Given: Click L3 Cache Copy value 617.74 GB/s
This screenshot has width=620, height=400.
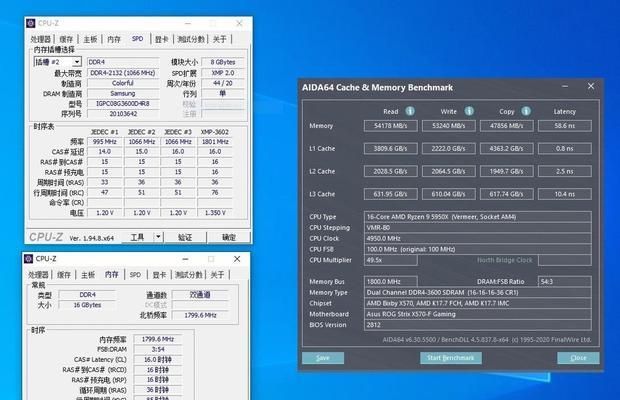Looking at the screenshot, I should [x=507, y=194].
